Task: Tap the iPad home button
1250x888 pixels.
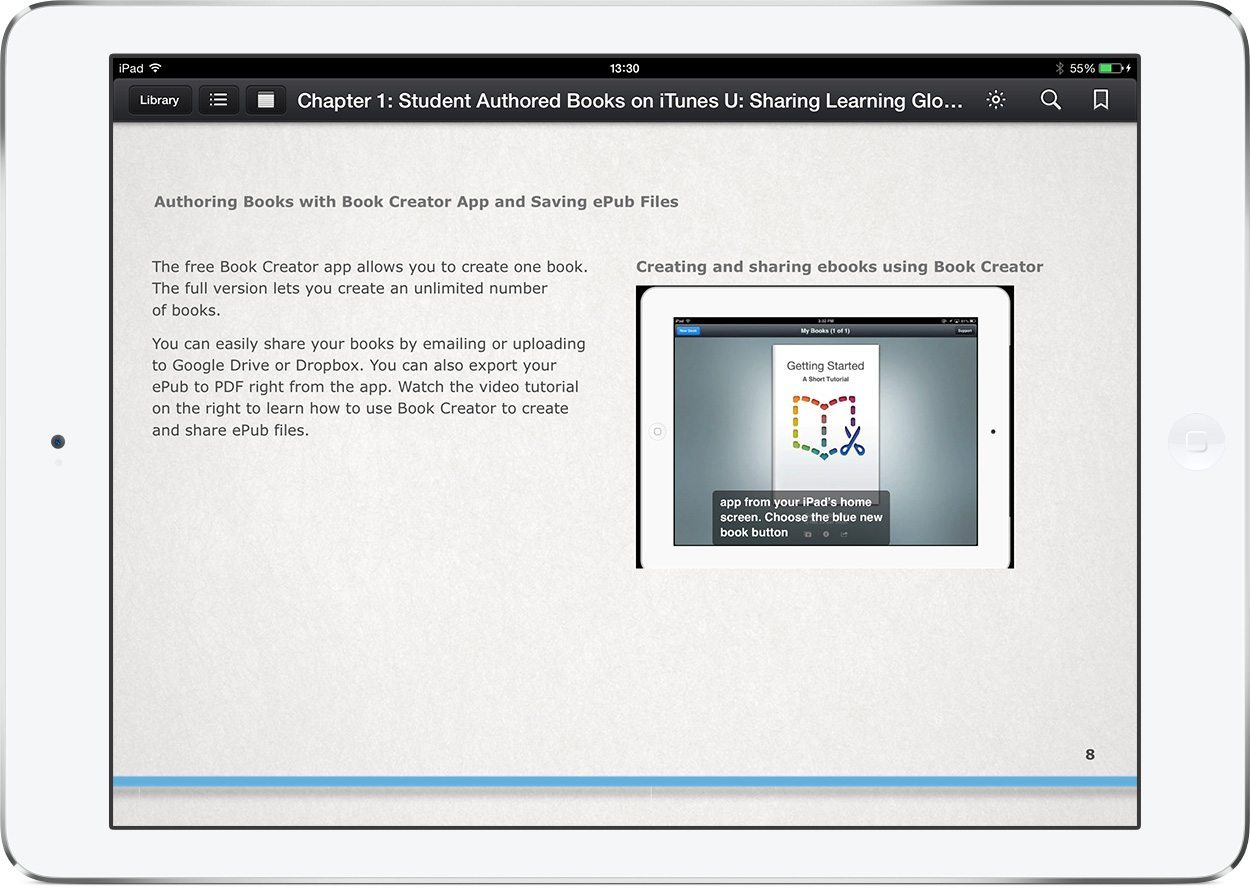Action: click(1196, 442)
